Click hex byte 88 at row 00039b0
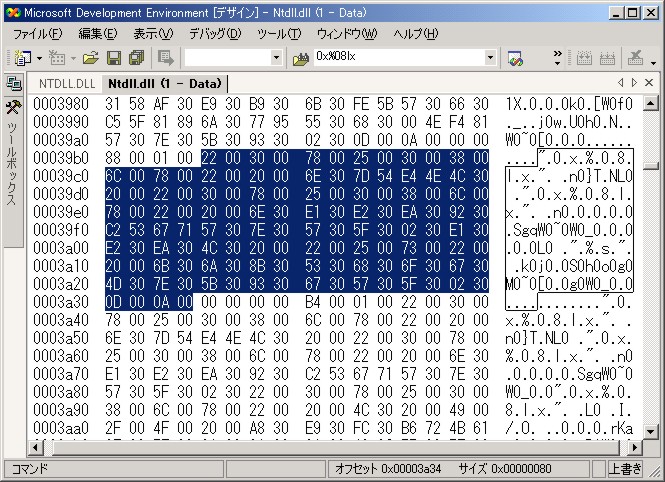Image resolution: width=665 pixels, height=482 pixels. coord(113,158)
